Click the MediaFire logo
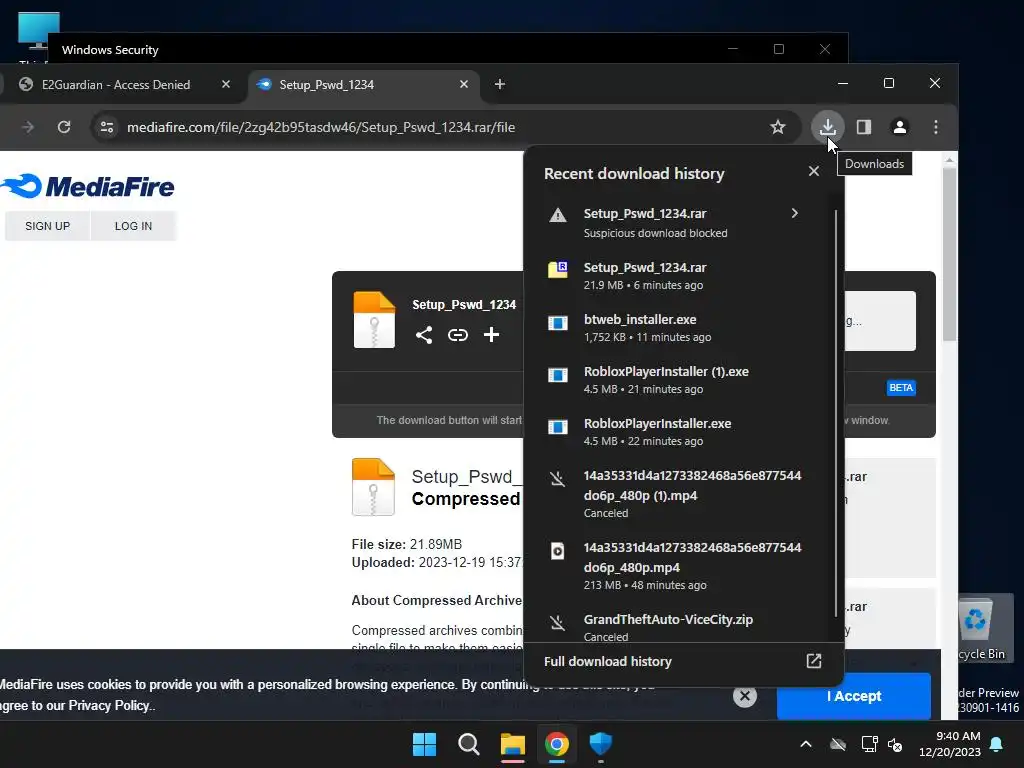 (x=88, y=186)
